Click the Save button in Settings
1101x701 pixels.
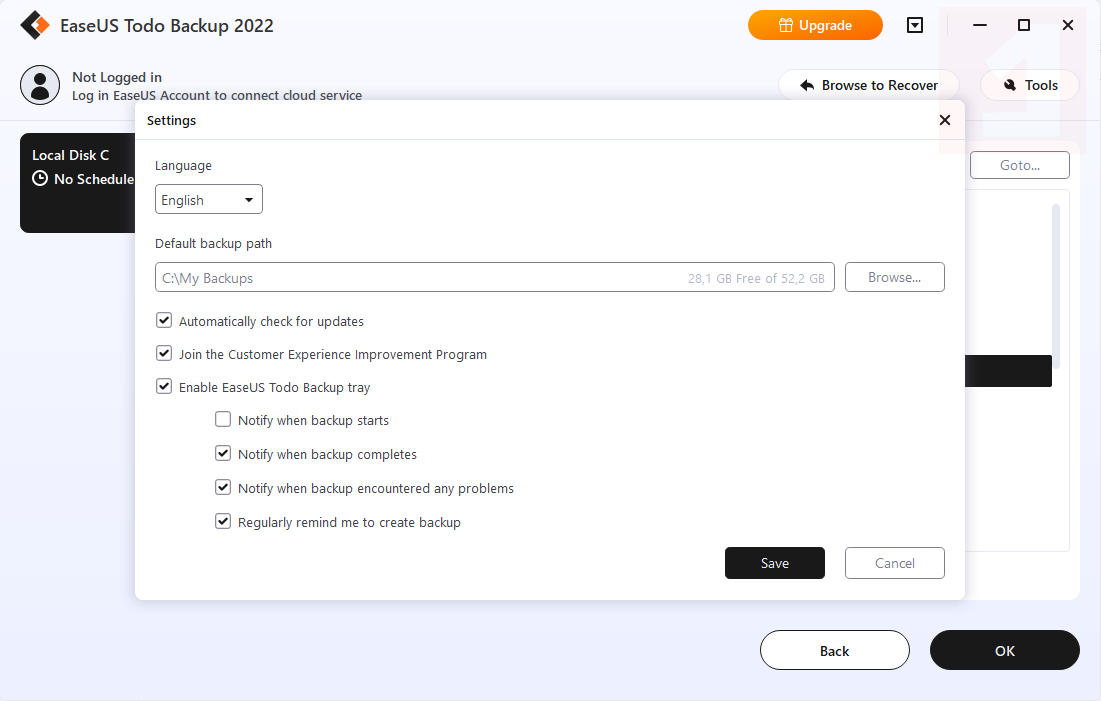click(775, 563)
